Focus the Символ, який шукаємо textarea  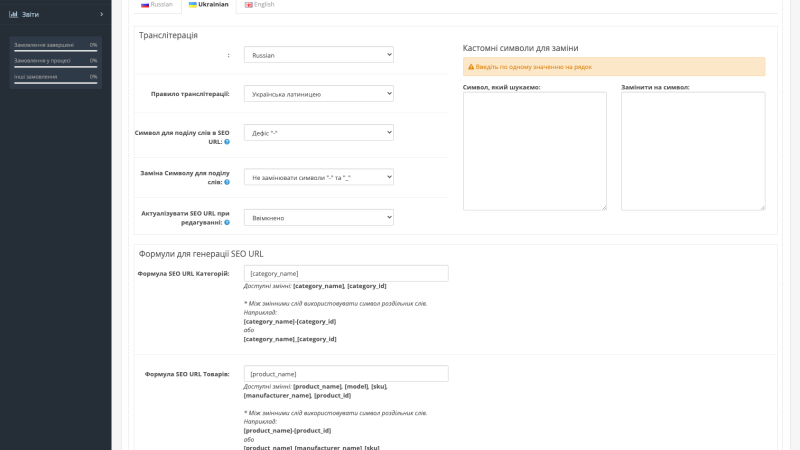[x=535, y=151]
